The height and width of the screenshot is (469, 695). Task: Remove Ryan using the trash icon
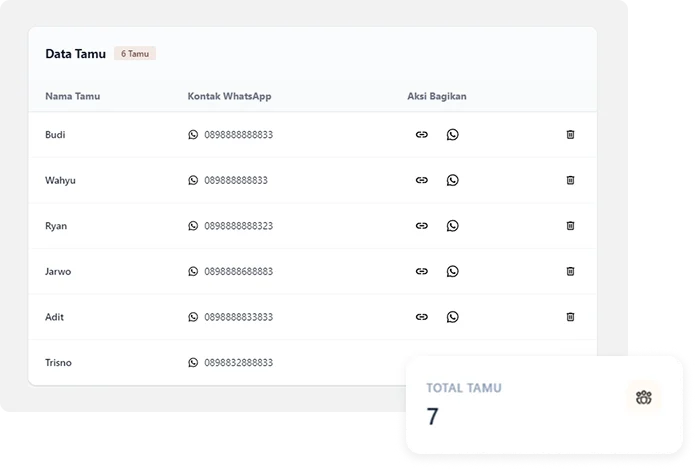pos(570,226)
